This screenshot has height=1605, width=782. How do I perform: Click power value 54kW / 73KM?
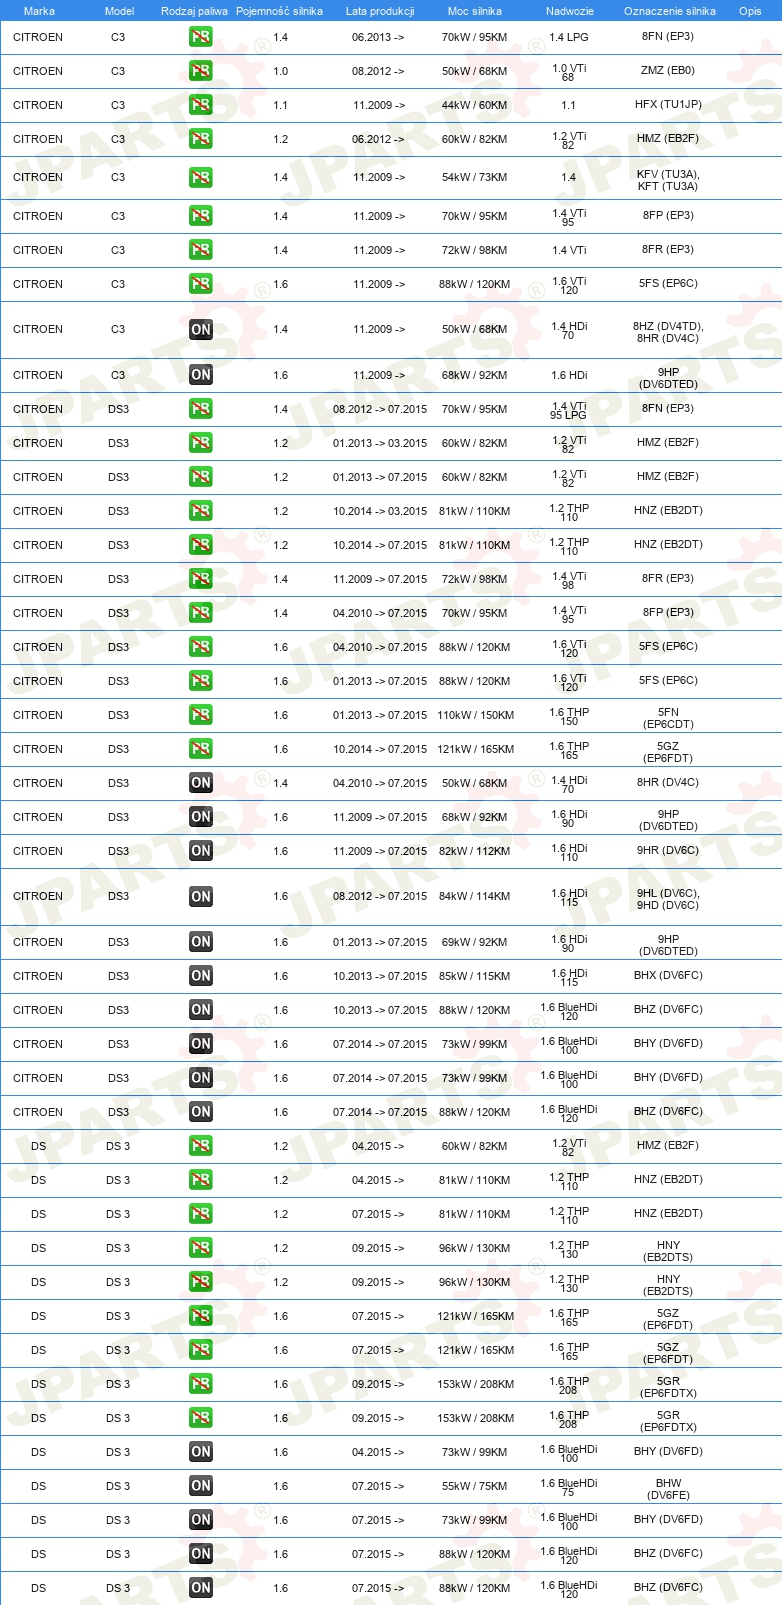474,177
